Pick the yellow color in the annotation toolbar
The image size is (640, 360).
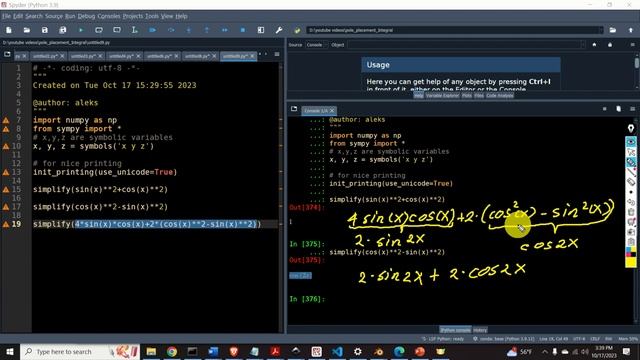(631, 262)
